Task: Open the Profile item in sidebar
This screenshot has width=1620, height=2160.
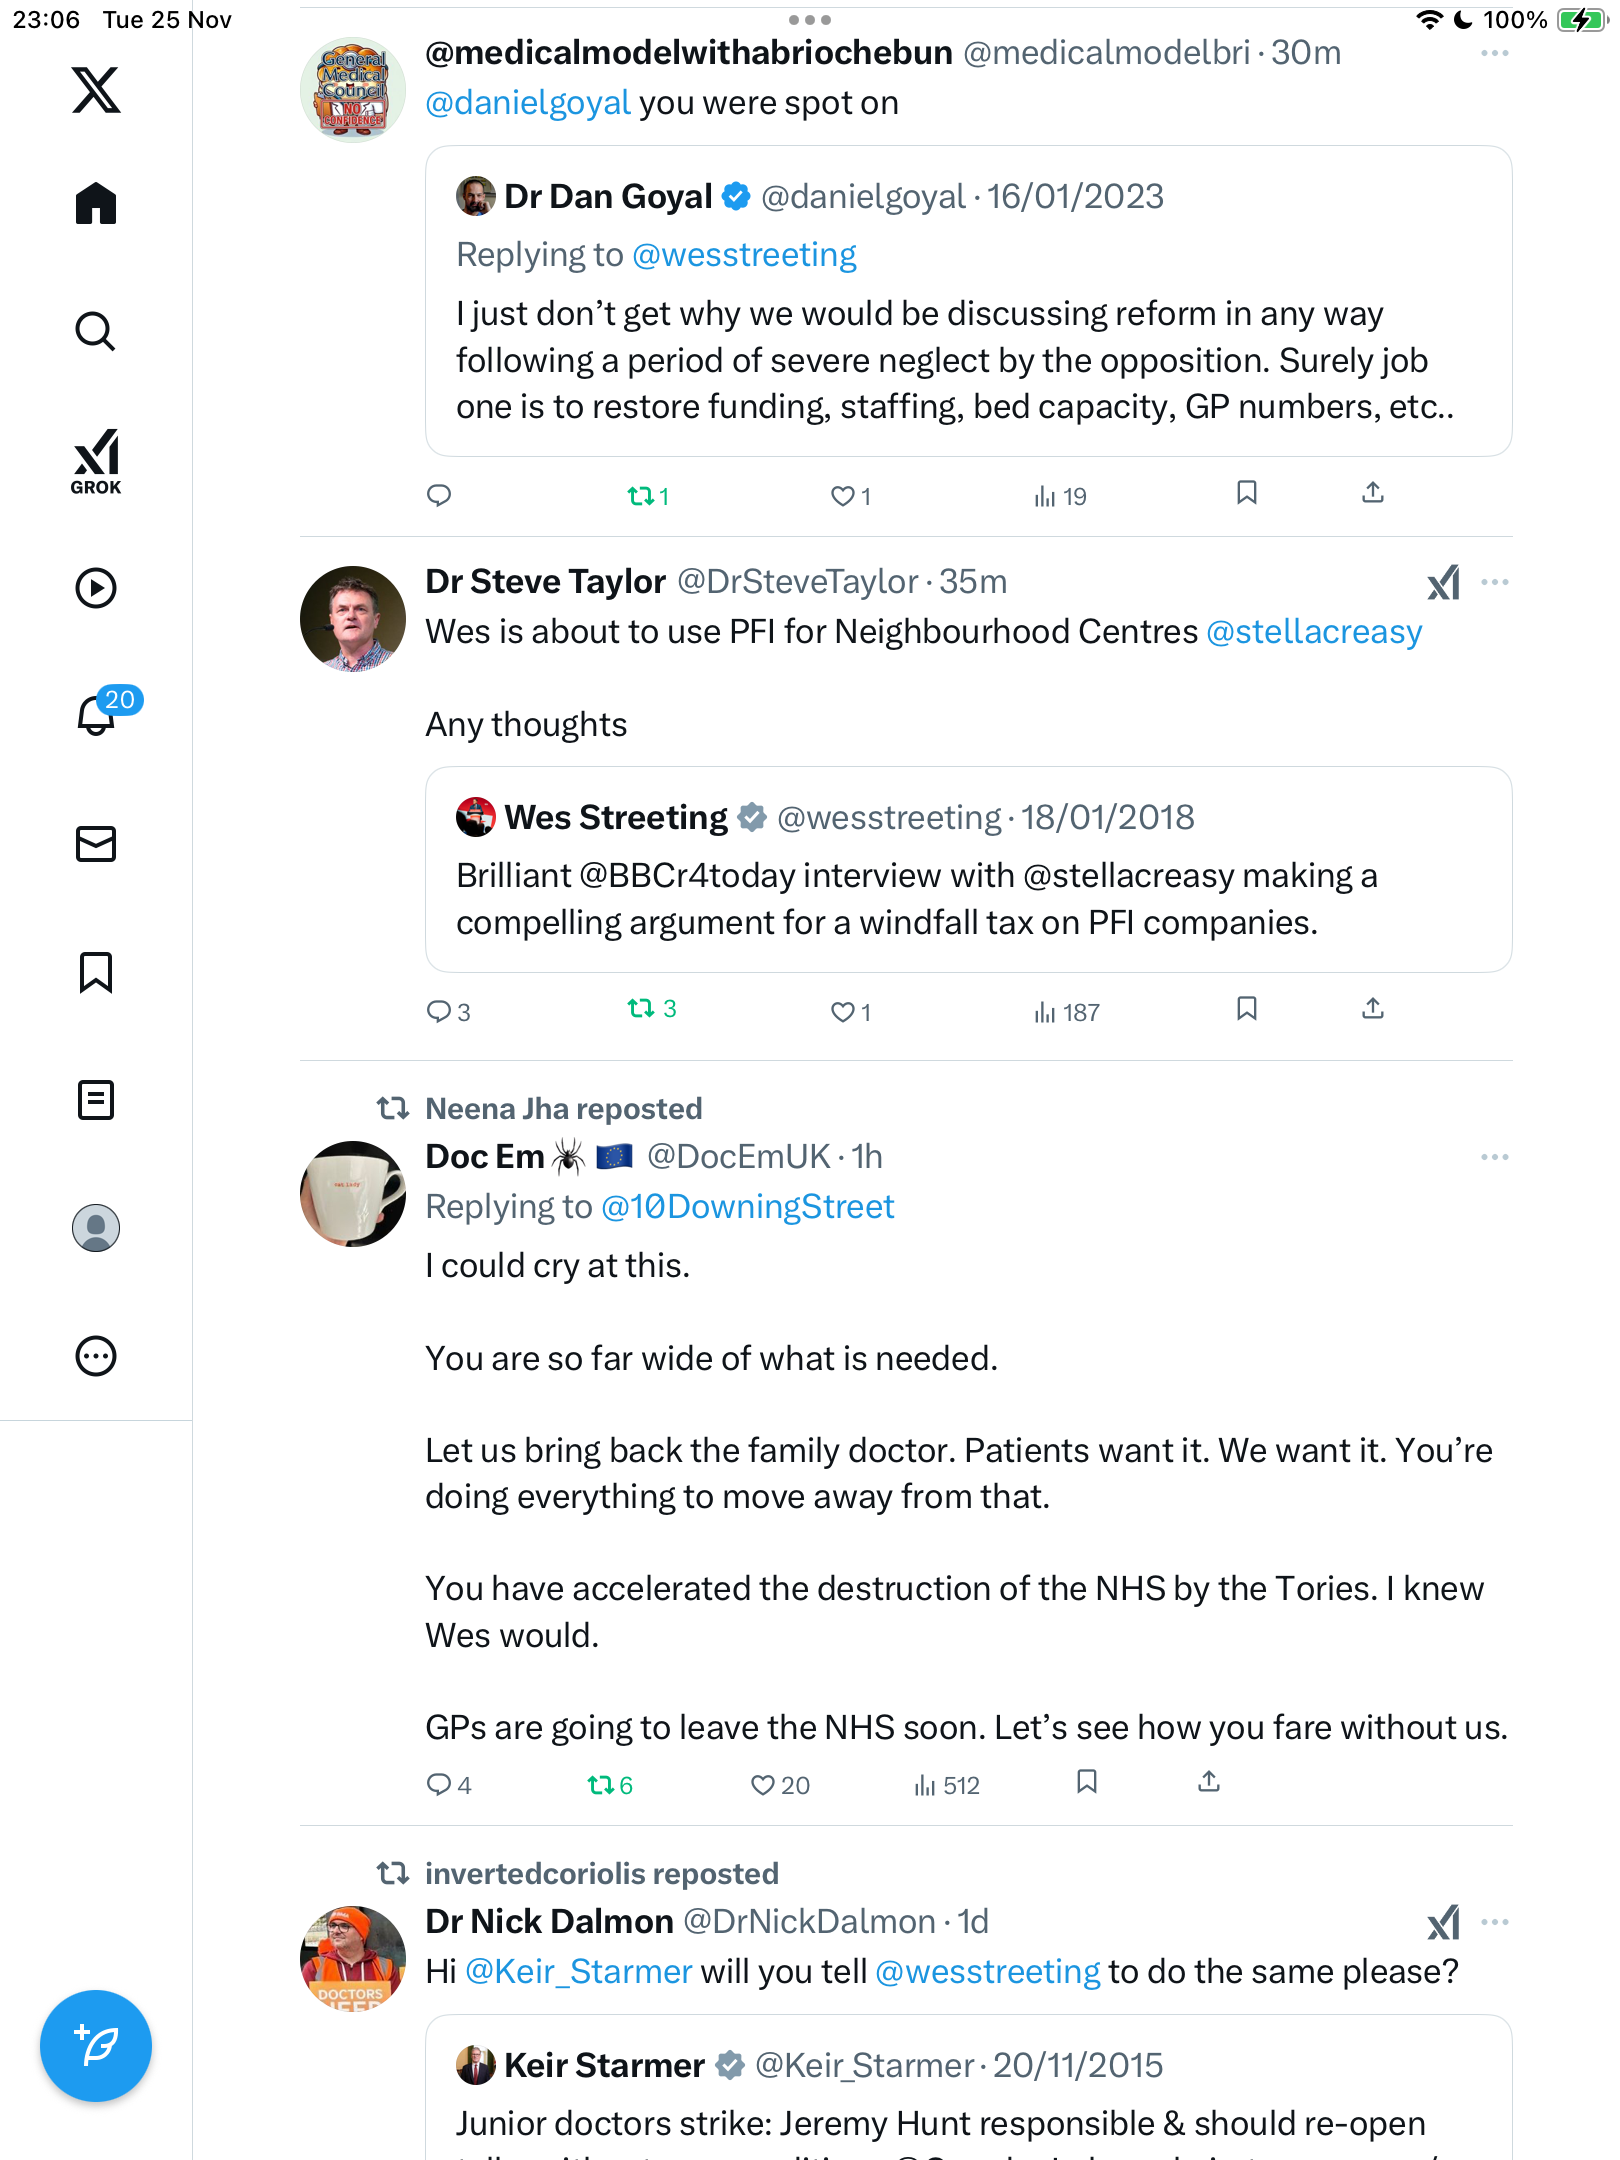Action: point(96,1228)
